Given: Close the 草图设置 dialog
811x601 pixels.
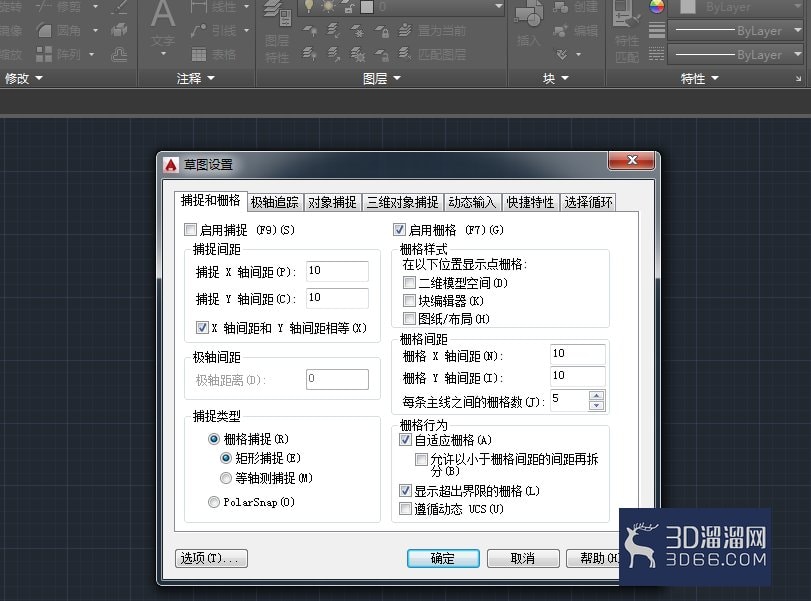Looking at the screenshot, I should 632,160.
